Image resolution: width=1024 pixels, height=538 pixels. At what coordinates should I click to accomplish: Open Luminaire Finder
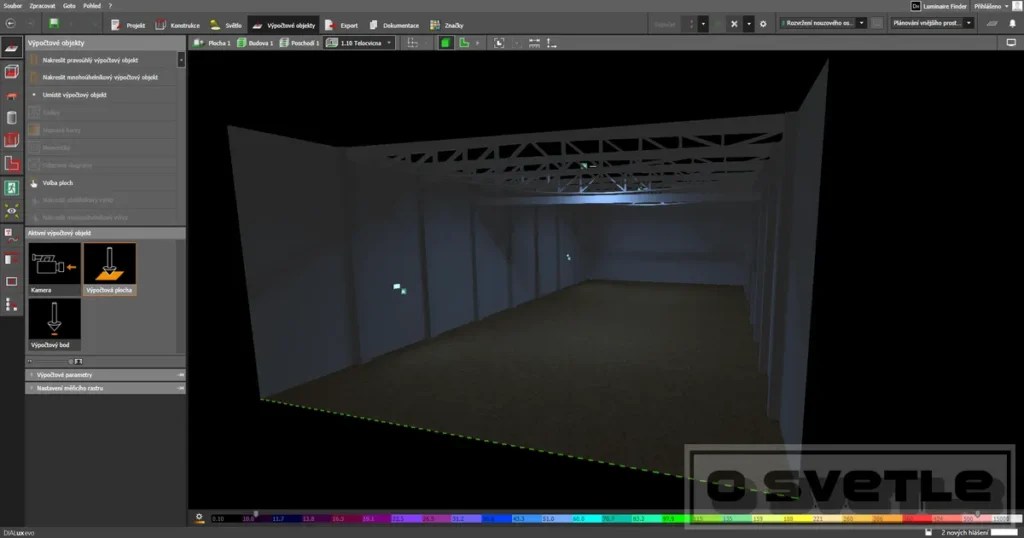(x=939, y=6)
